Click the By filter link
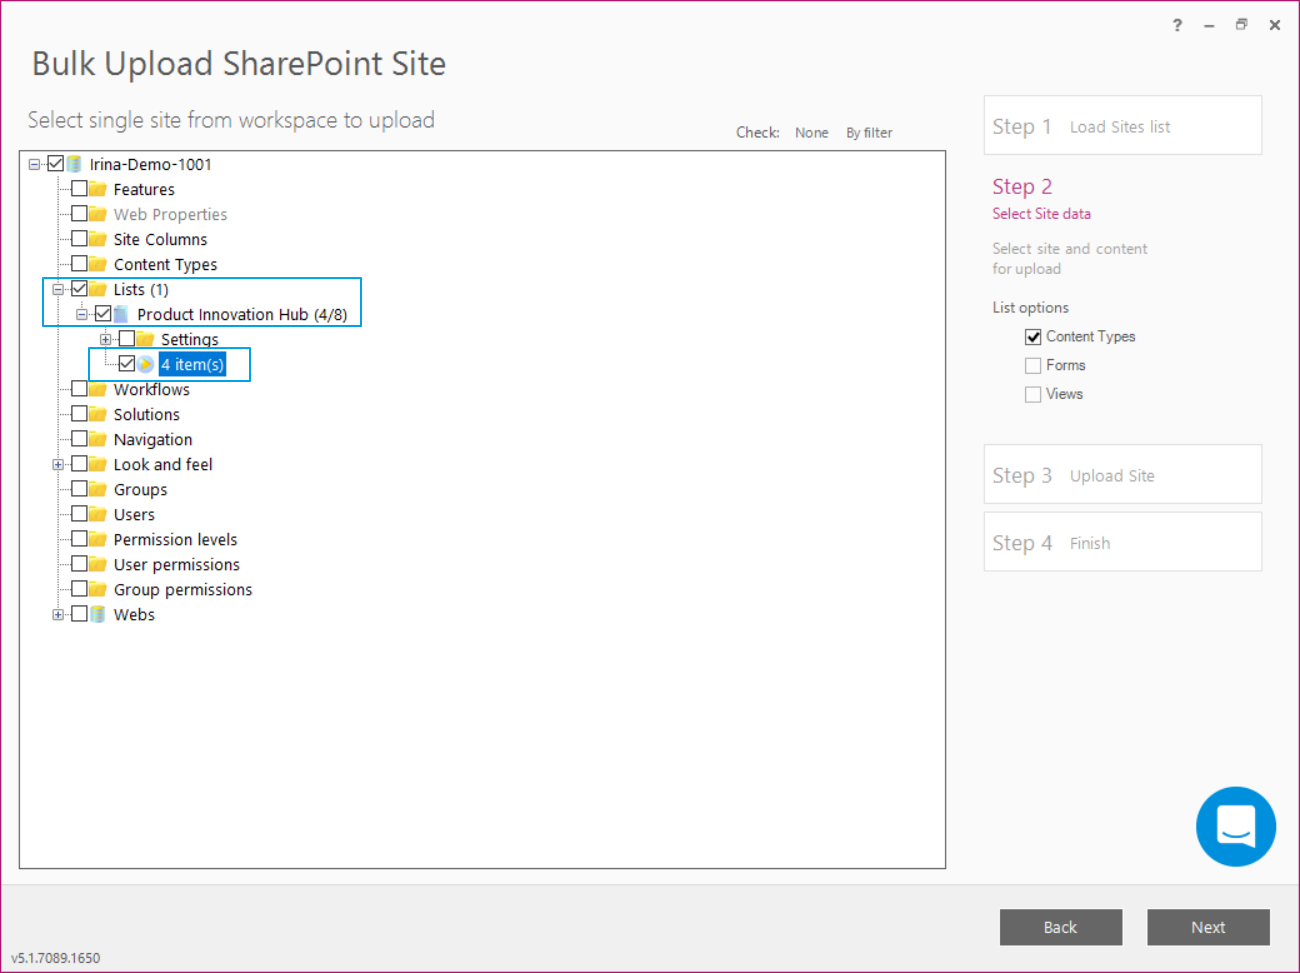Image resolution: width=1300 pixels, height=973 pixels. (868, 132)
